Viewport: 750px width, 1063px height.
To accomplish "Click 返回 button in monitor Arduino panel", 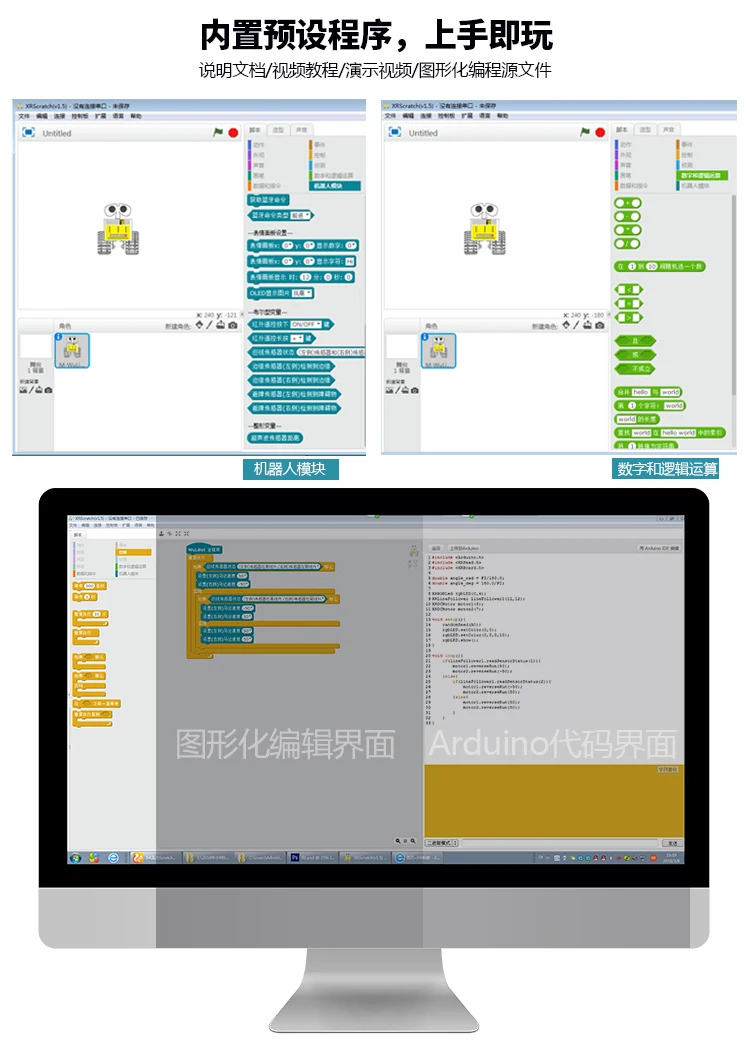I will coord(436,548).
